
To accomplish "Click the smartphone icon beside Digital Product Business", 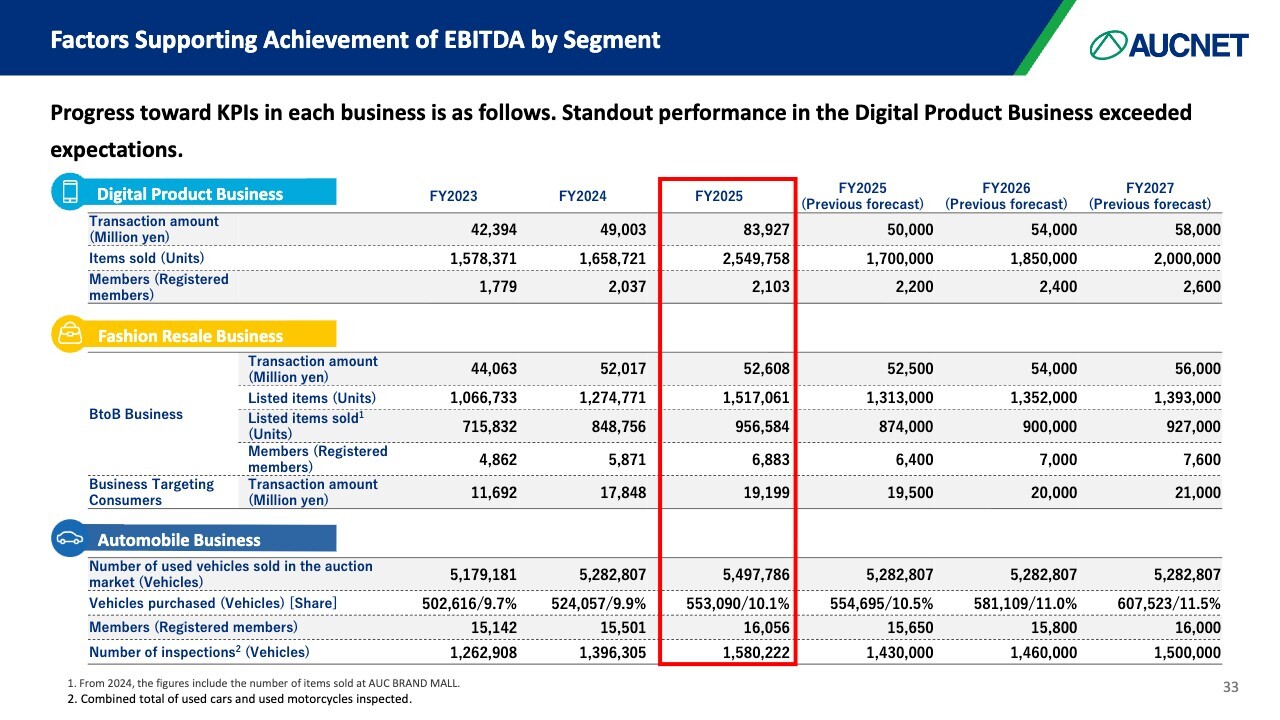I will point(70,193).
